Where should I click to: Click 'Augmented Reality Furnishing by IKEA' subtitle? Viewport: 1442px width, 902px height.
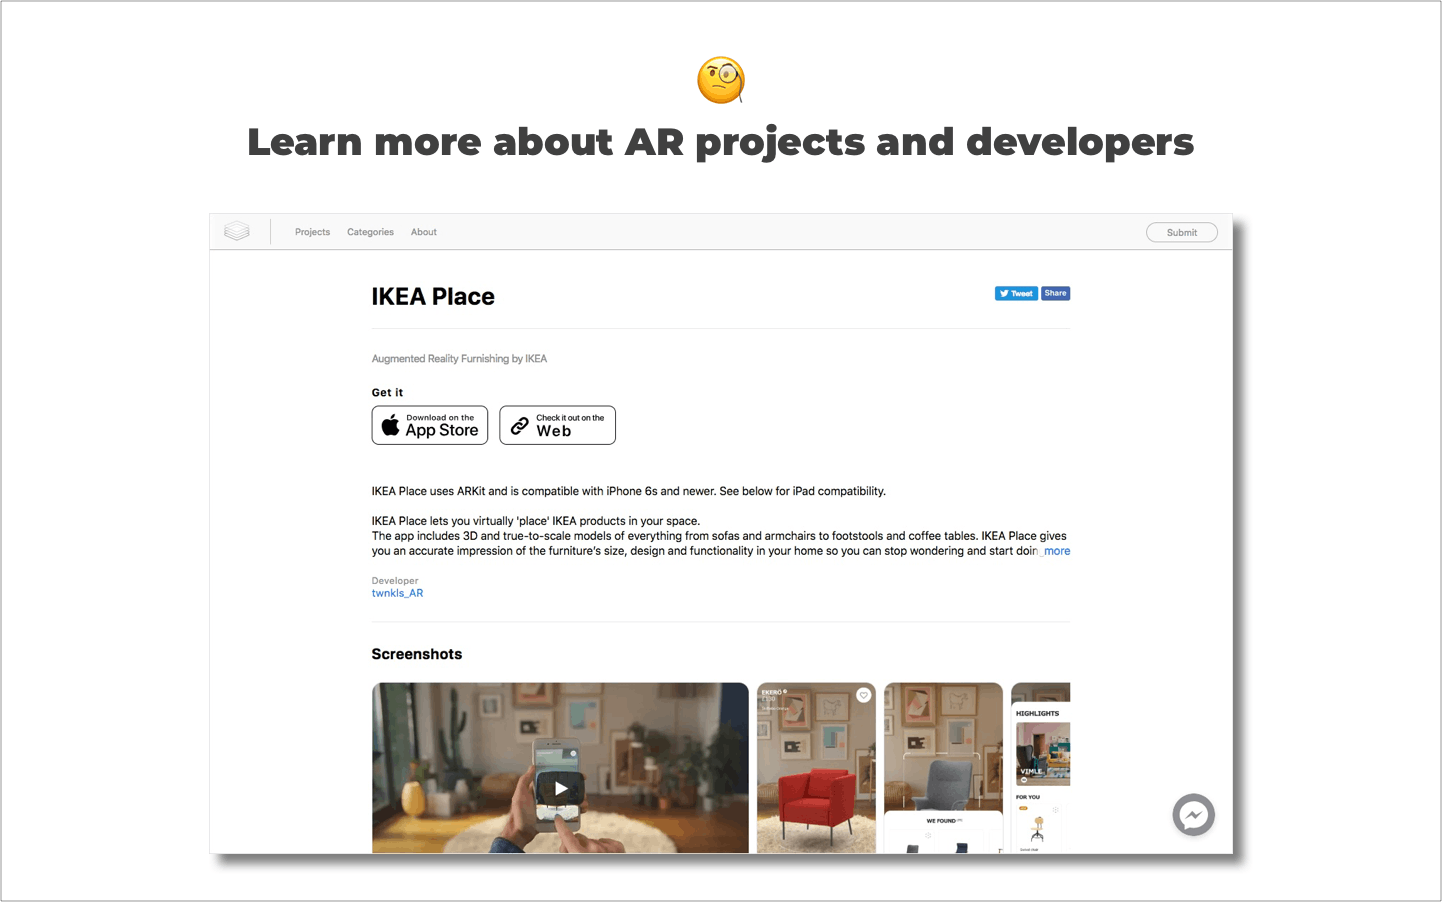pos(459,359)
